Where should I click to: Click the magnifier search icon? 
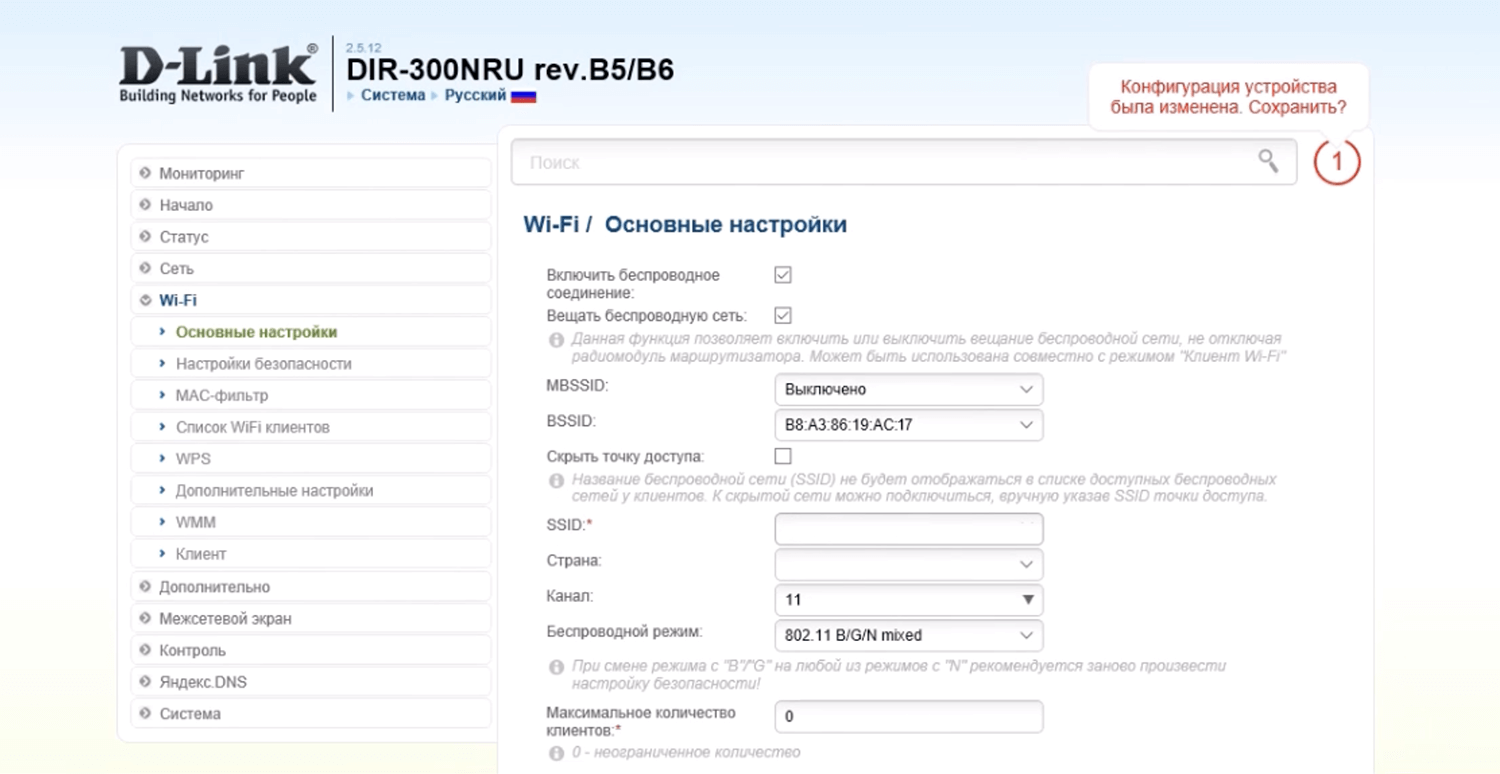pyautogui.click(x=1268, y=161)
